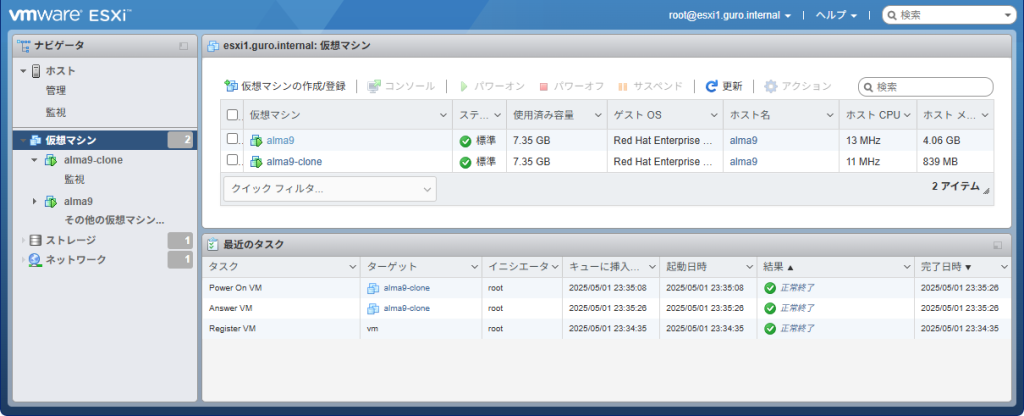Open the 仮想マシン column header dropdown
1024x416 pixels.
[x=443, y=116]
